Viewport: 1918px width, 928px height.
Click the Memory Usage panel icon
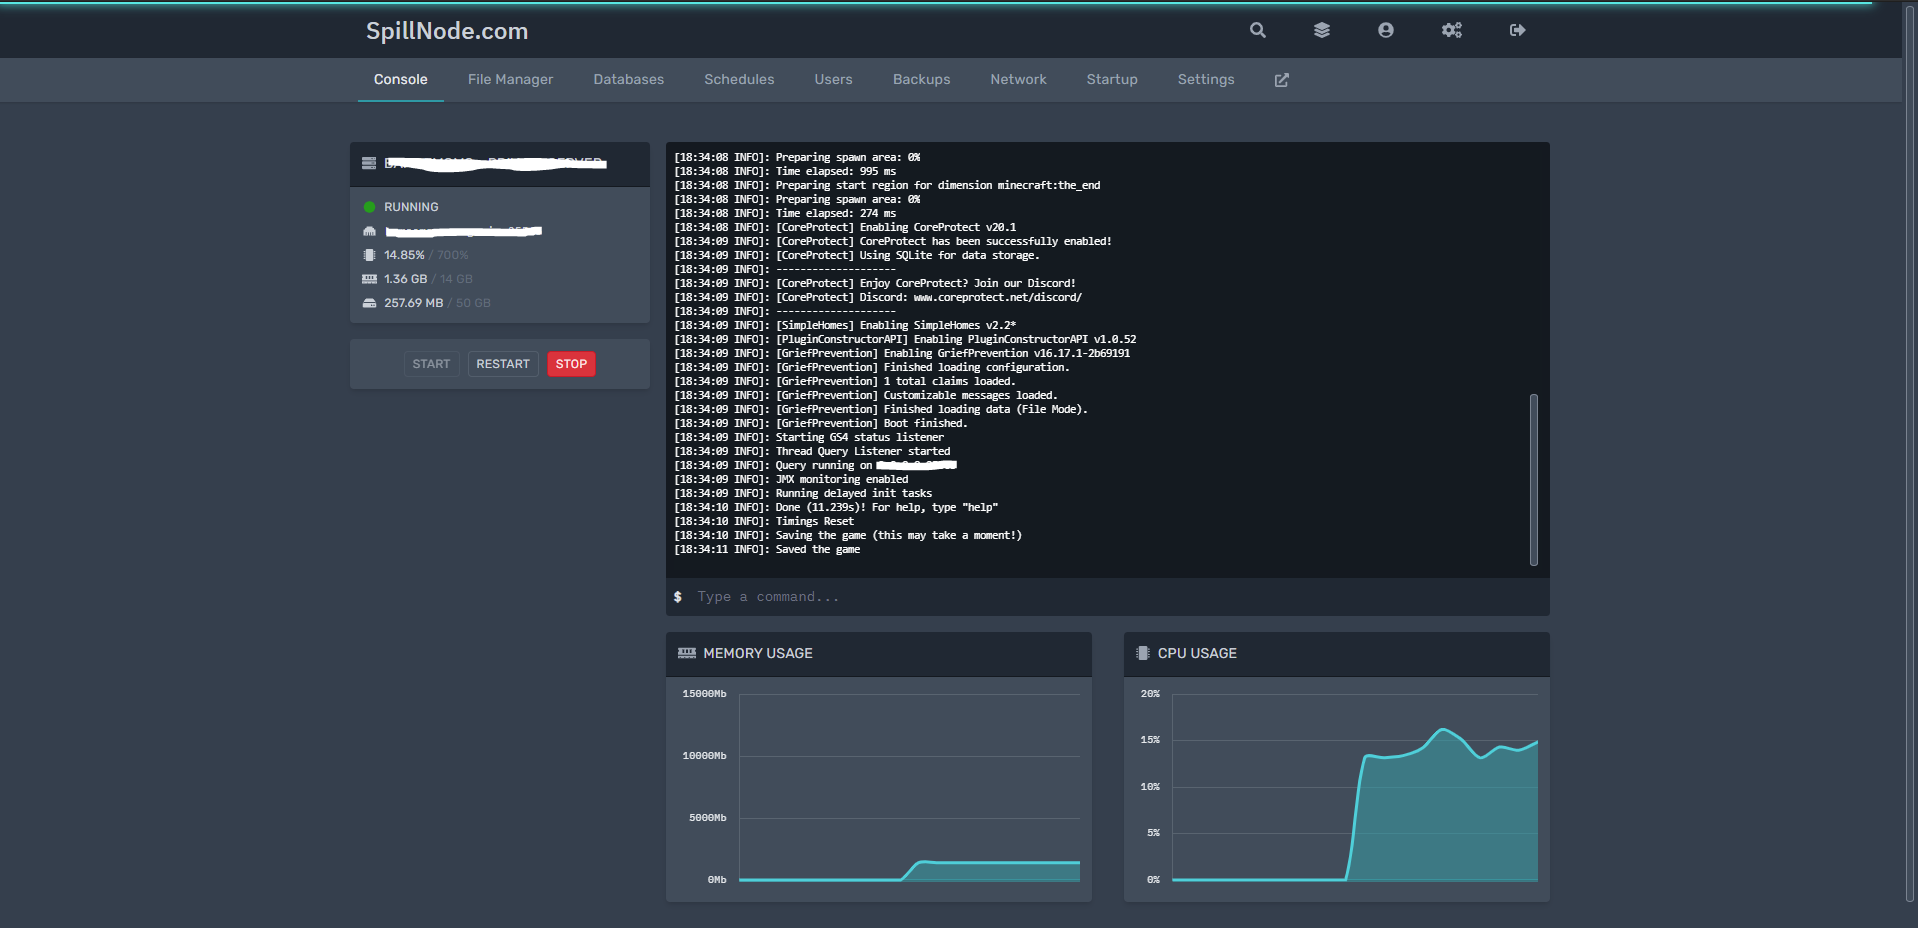click(687, 653)
